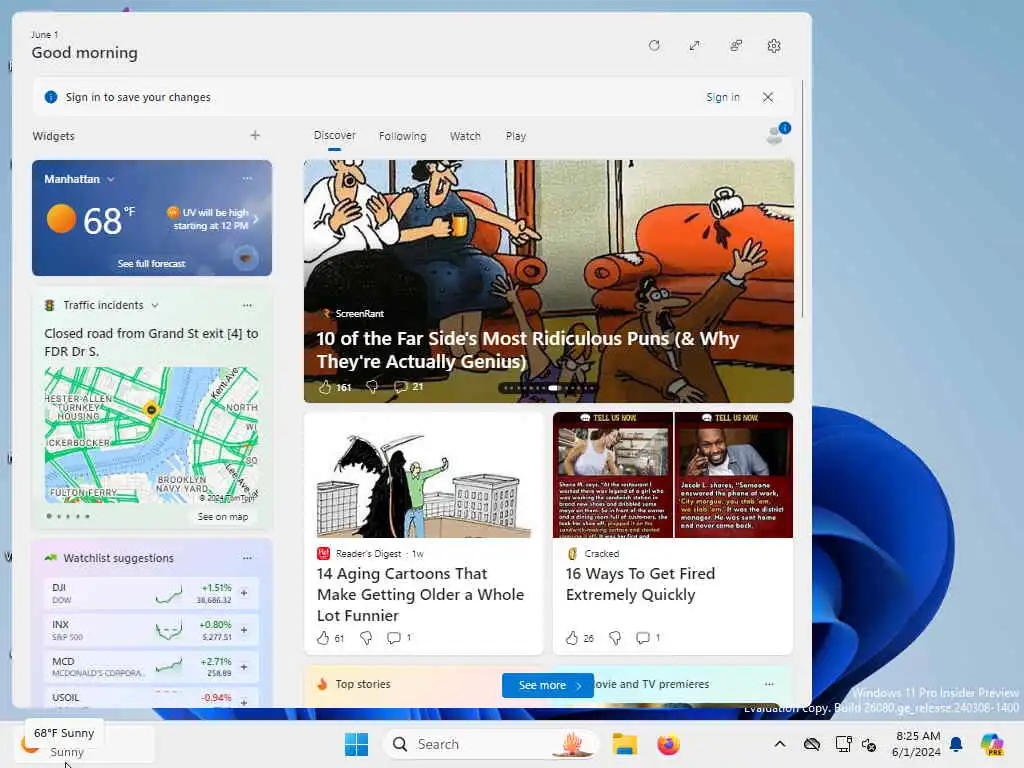Click the widgets board scrollbar
Screen dimensions: 1024x768
(x=802, y=199)
